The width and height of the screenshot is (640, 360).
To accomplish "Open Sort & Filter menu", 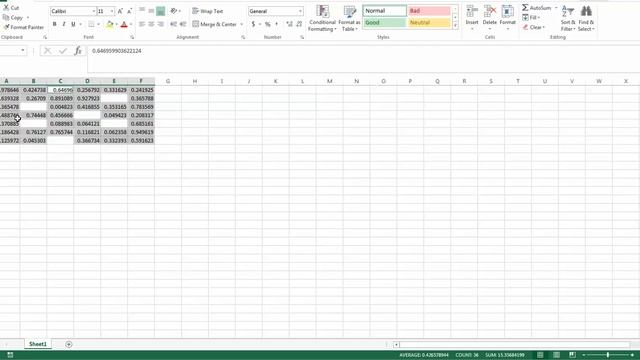I will tap(568, 18).
